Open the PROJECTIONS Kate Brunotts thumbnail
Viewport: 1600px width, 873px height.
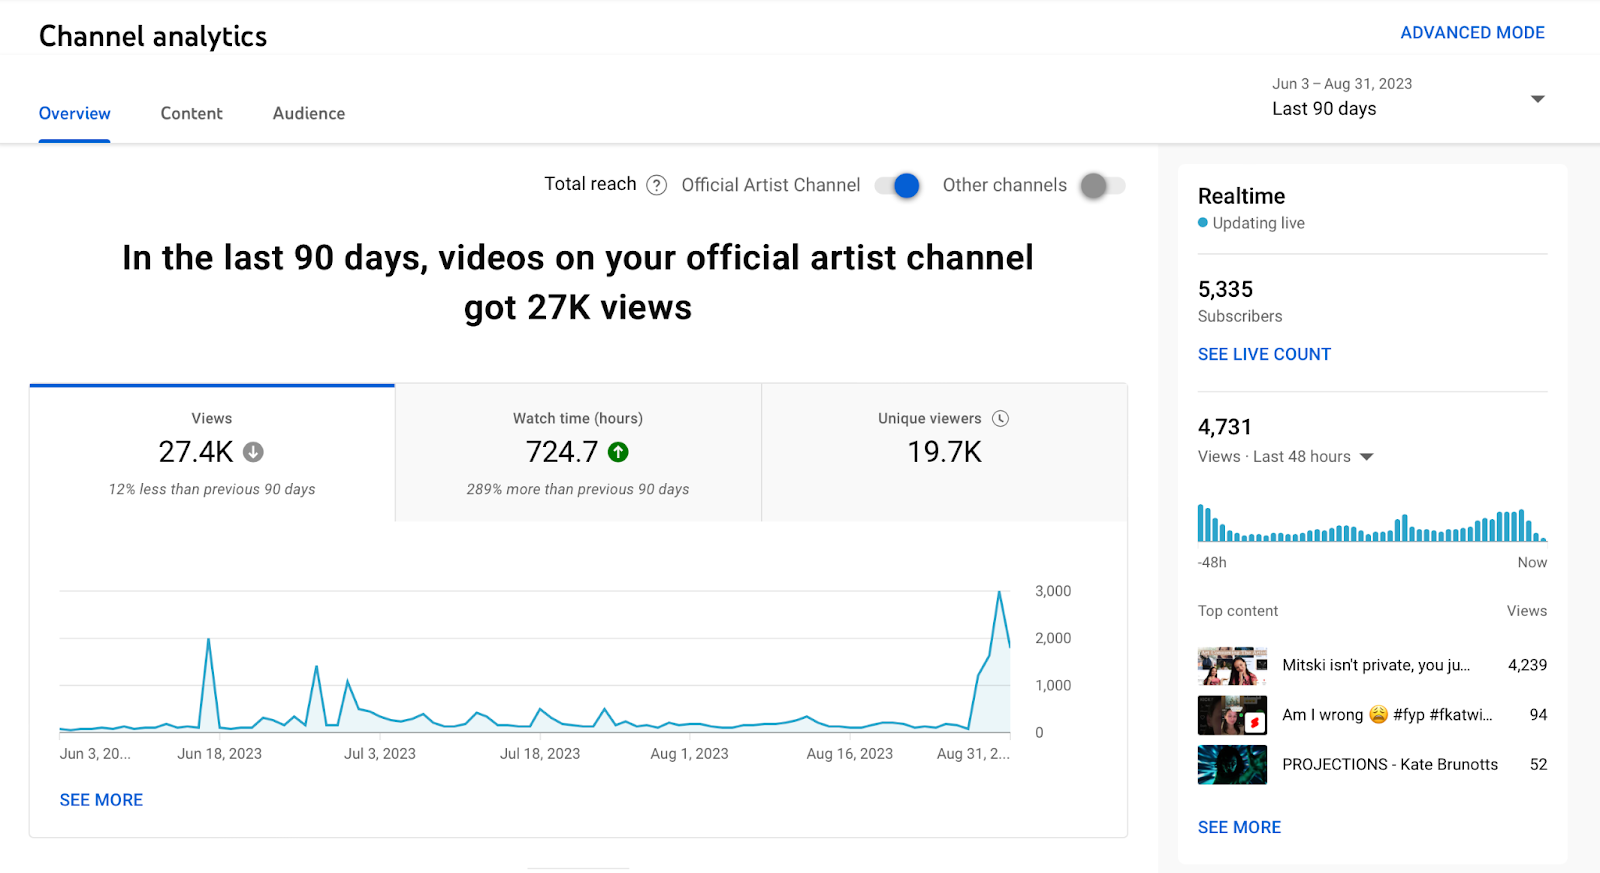[x=1232, y=765]
